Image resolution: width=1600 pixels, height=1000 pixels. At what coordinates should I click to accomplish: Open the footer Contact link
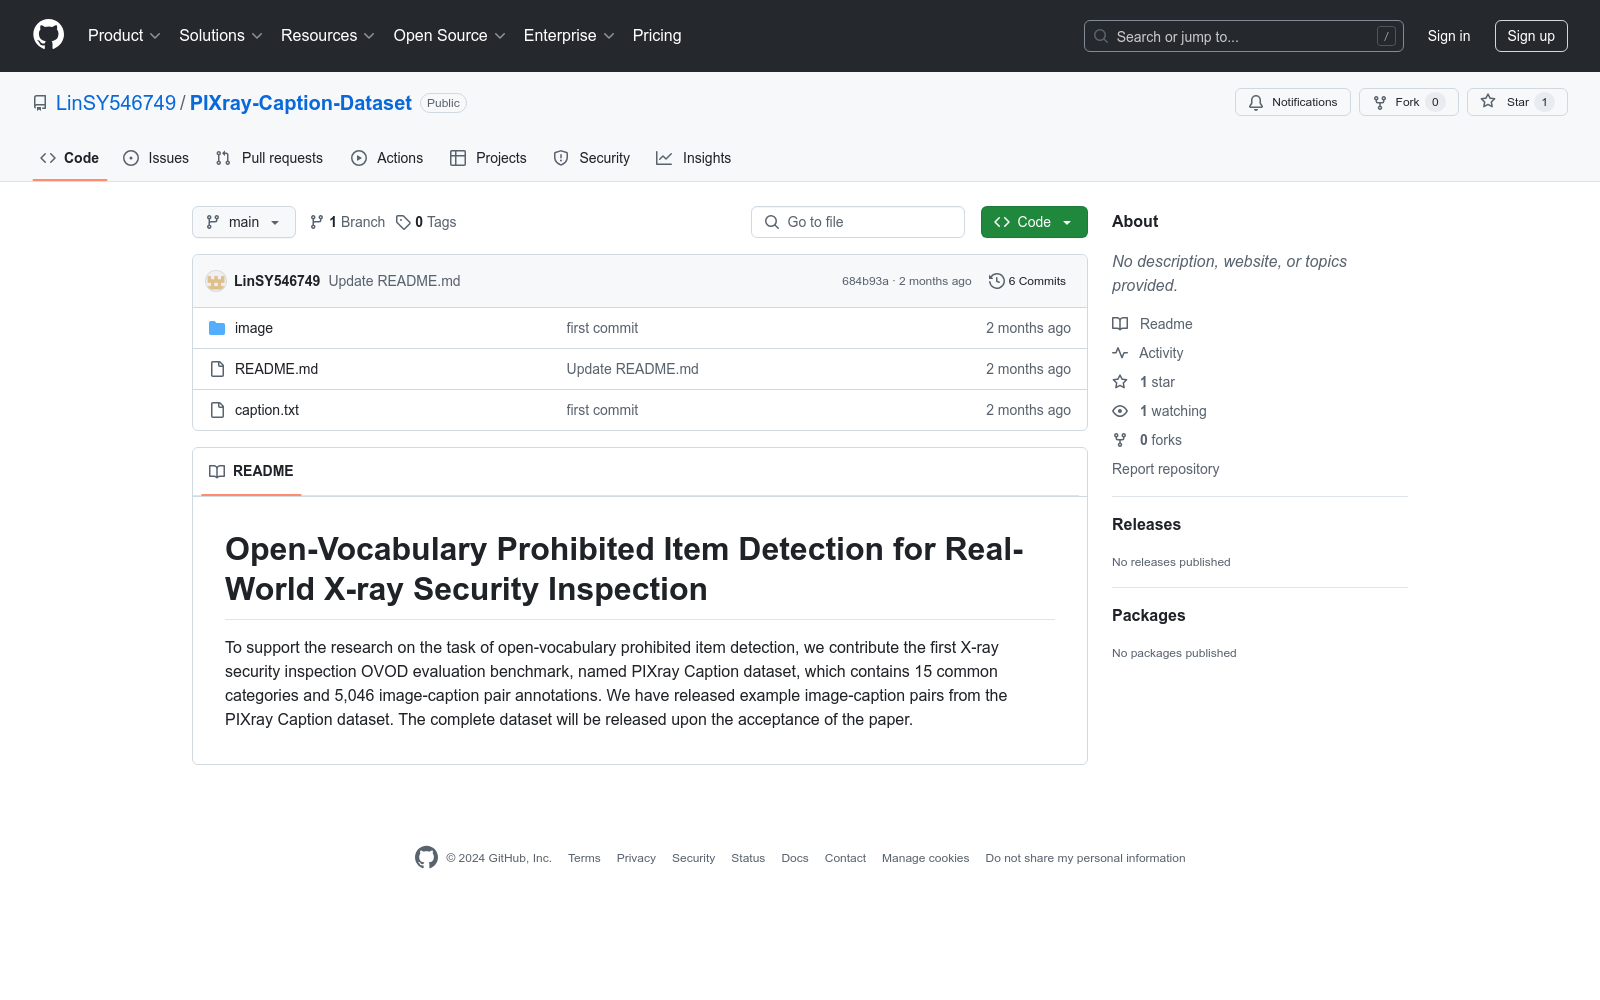(845, 858)
